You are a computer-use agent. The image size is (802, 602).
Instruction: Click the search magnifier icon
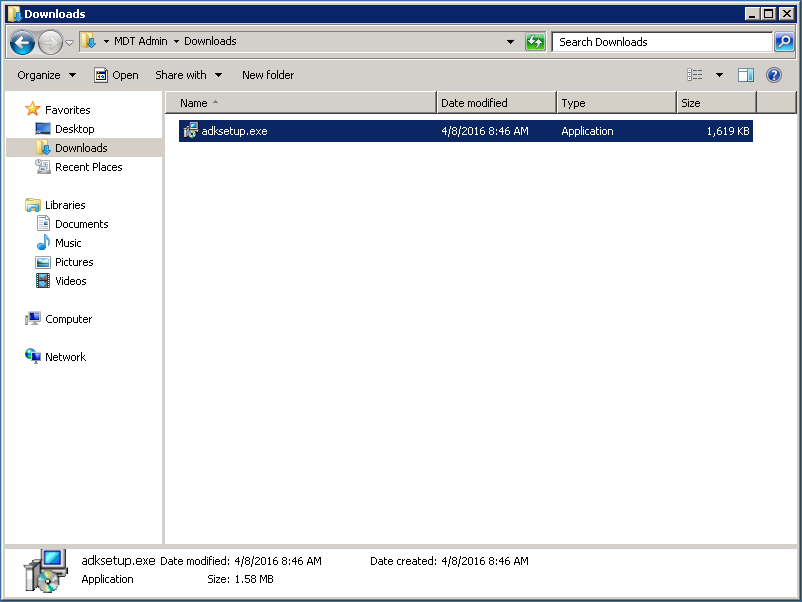(x=785, y=42)
